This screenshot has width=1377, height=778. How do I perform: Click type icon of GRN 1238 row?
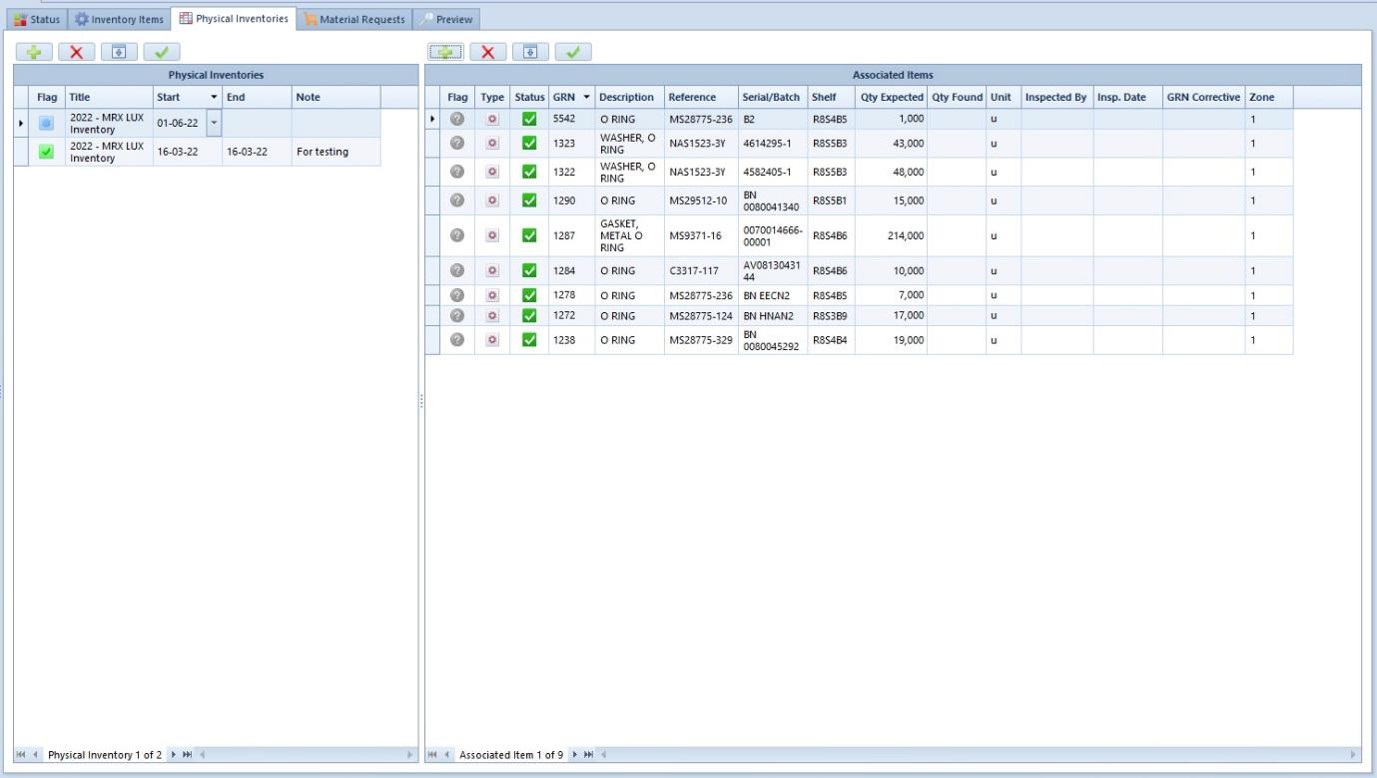tap(492, 340)
